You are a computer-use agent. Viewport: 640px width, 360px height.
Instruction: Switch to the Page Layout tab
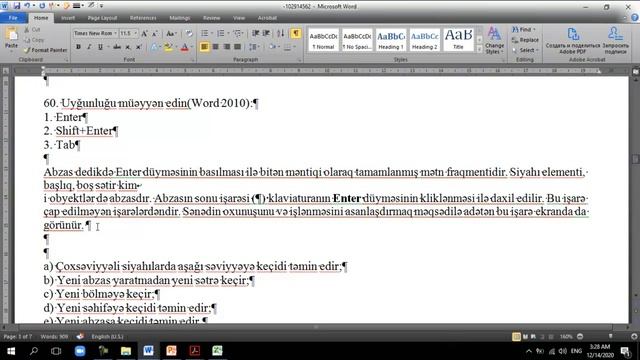coord(102,18)
